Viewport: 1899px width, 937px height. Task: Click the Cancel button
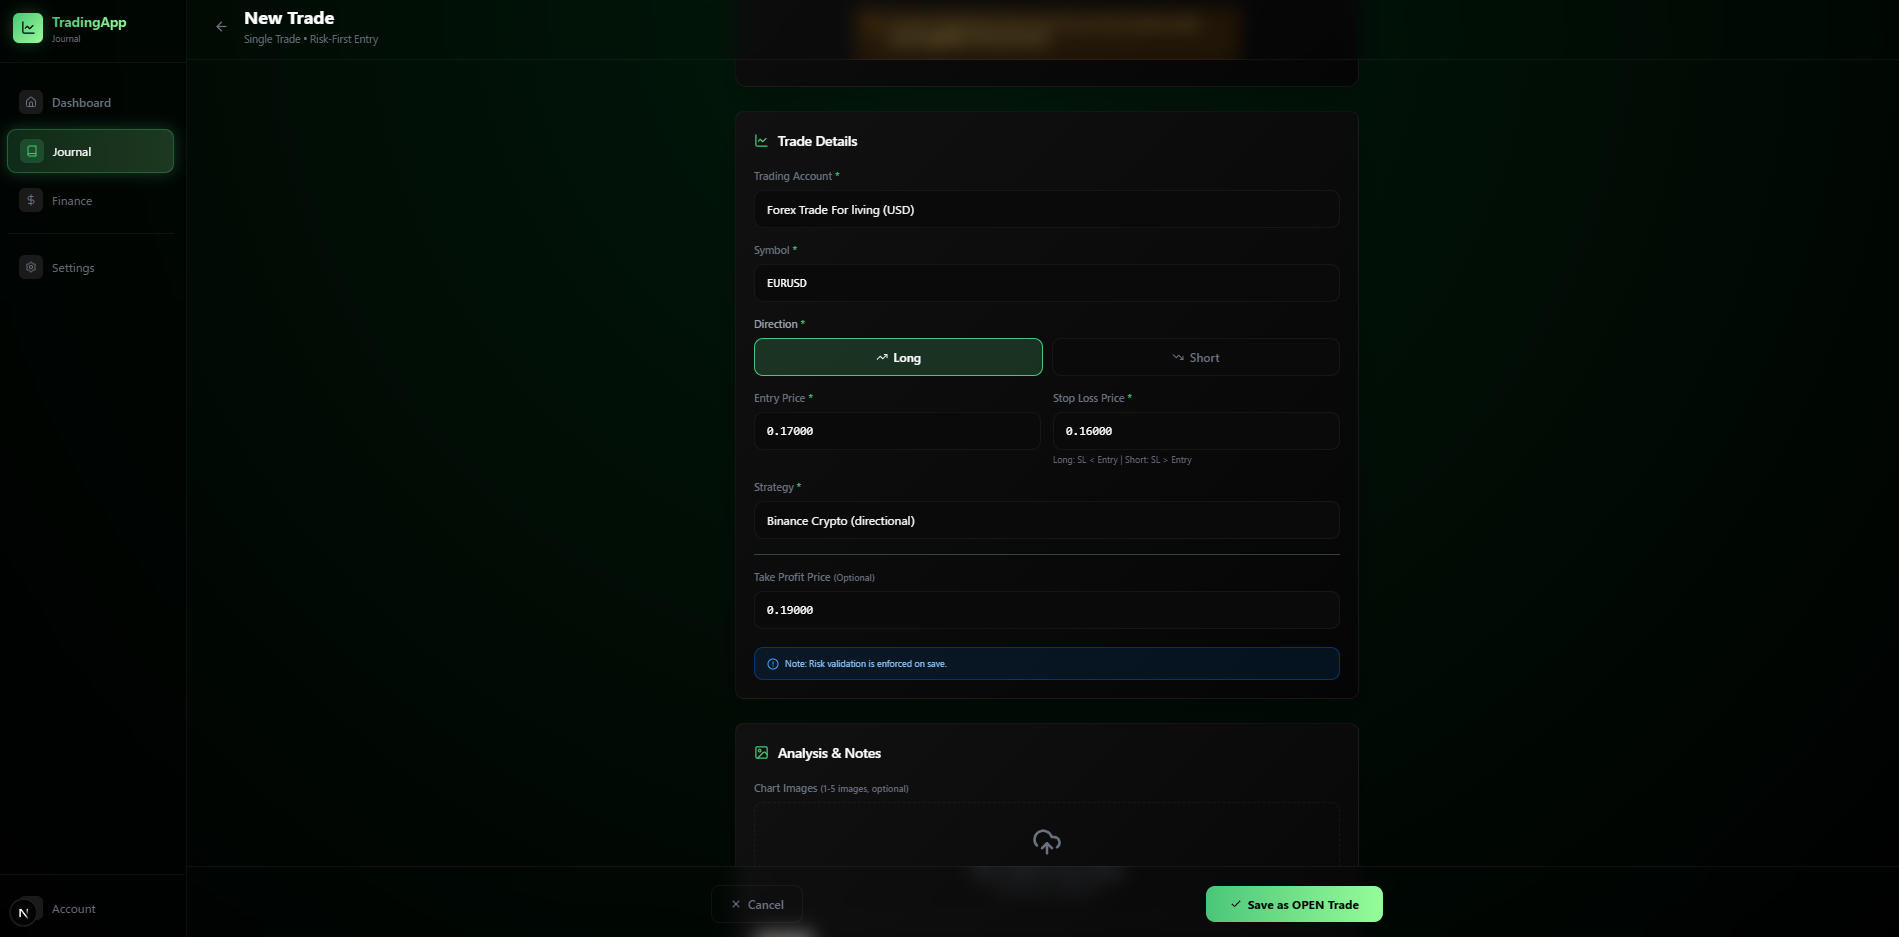(x=756, y=903)
